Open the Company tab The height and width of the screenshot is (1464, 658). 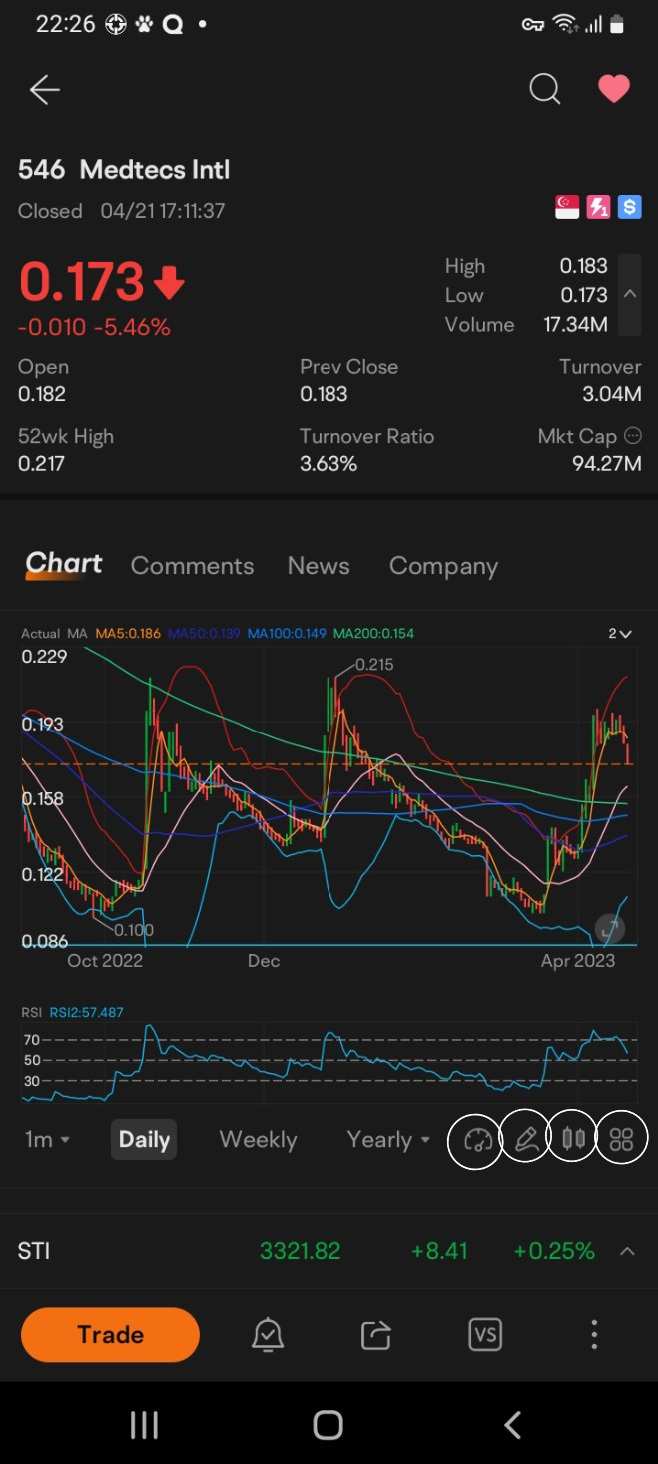(443, 566)
